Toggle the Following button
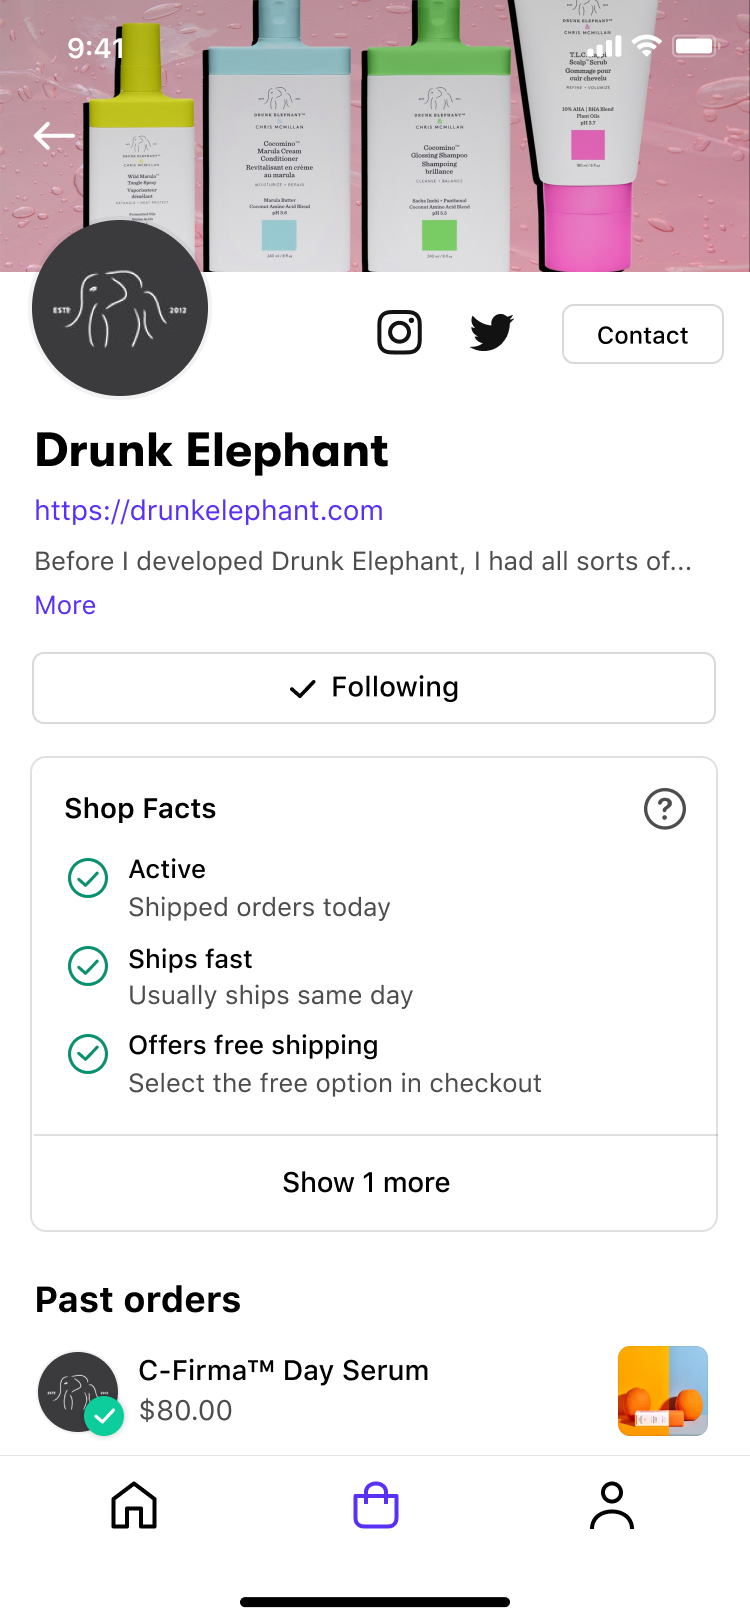 pyautogui.click(x=374, y=688)
